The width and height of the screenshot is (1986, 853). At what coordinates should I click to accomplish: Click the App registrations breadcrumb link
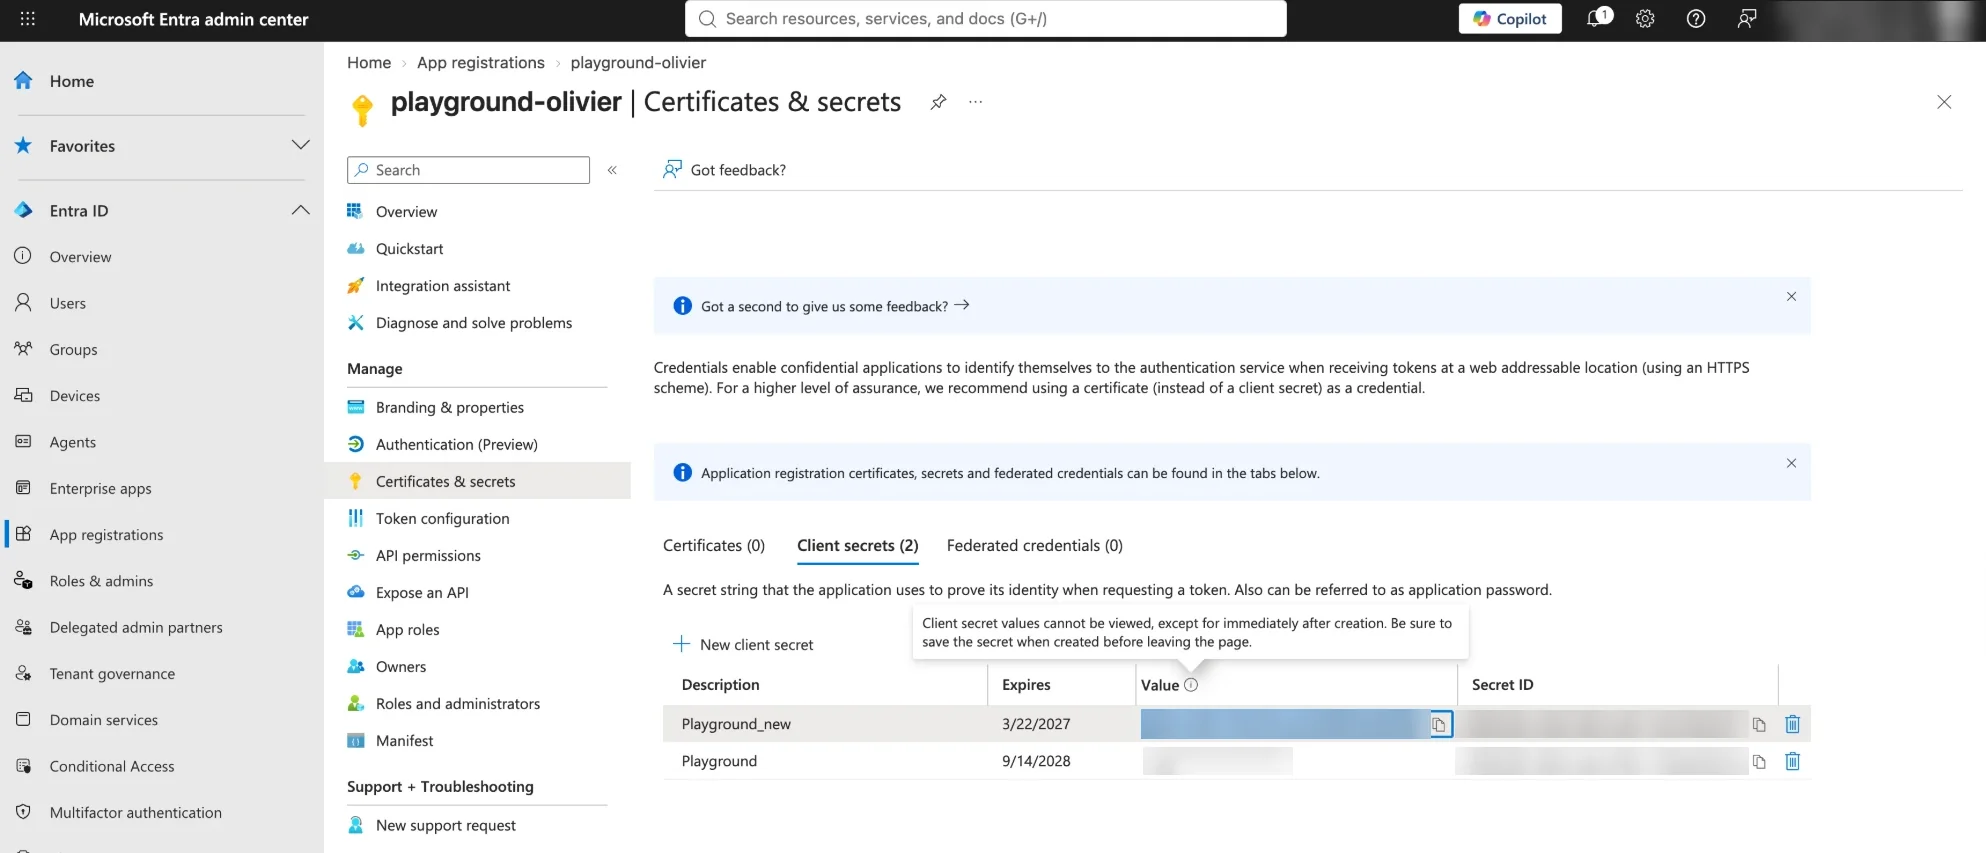(481, 62)
